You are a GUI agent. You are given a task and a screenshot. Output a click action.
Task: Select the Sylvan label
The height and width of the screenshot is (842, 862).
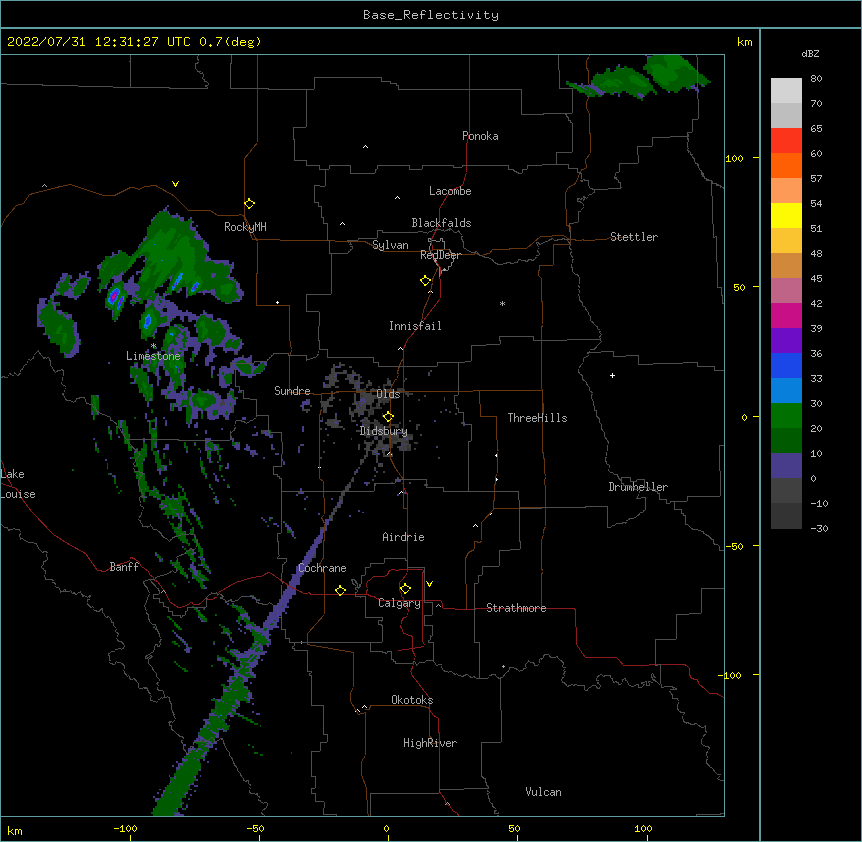390,245
